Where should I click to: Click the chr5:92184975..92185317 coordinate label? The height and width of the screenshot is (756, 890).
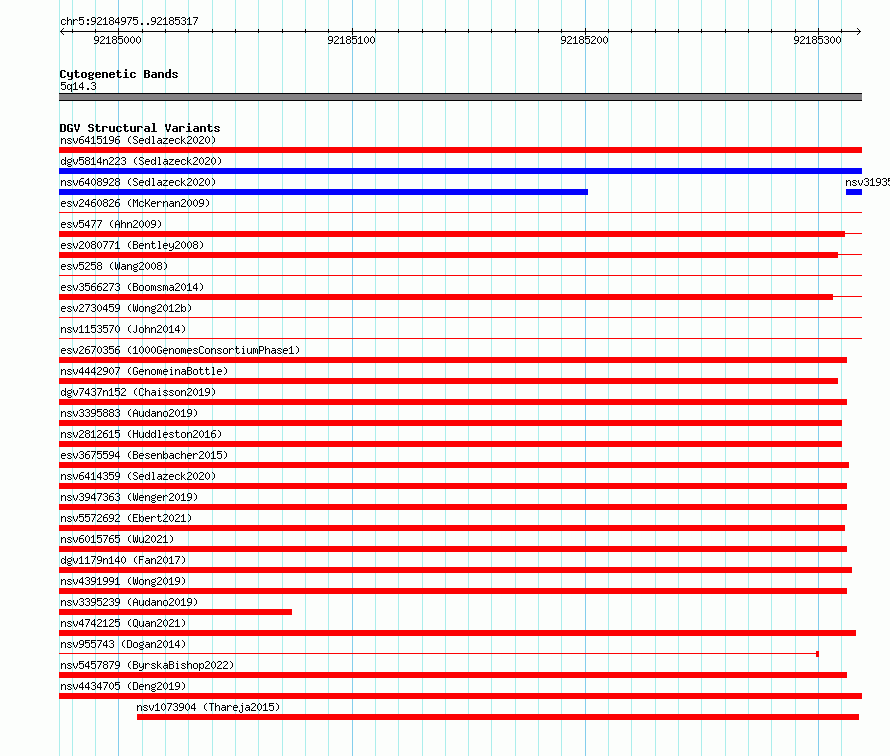(129, 22)
